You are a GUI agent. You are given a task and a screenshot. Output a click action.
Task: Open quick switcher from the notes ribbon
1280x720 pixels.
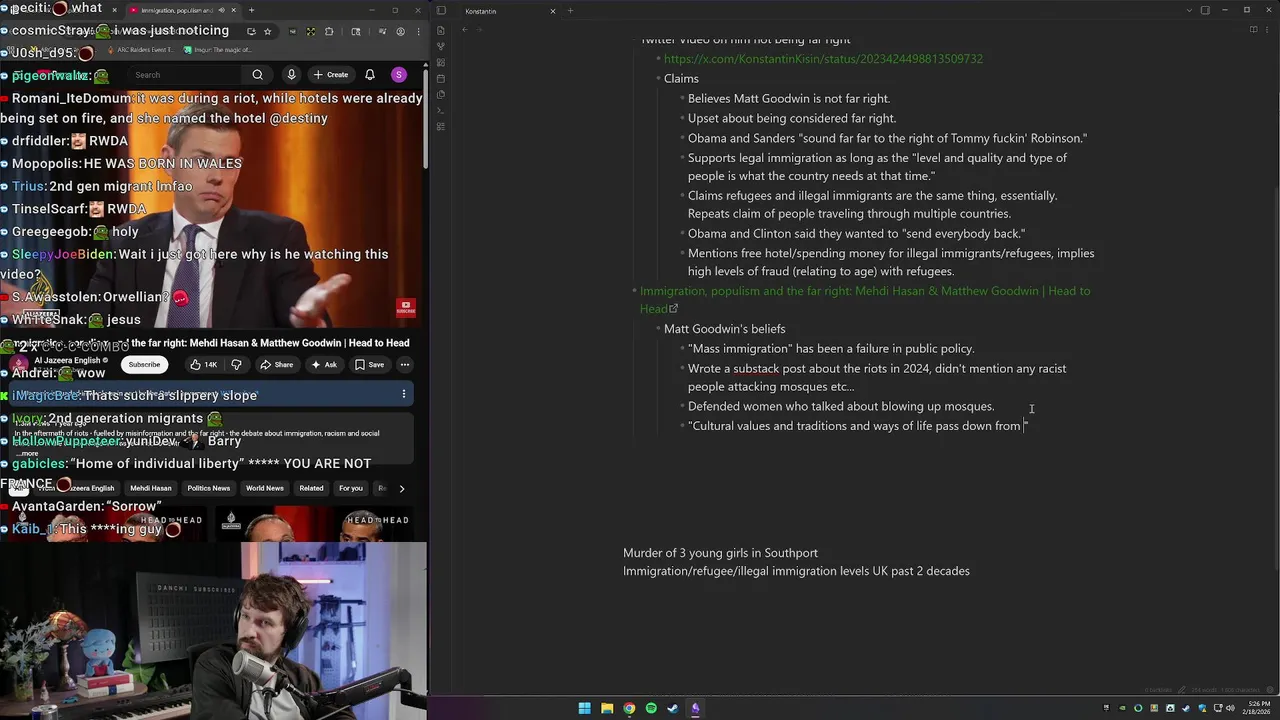click(x=441, y=30)
